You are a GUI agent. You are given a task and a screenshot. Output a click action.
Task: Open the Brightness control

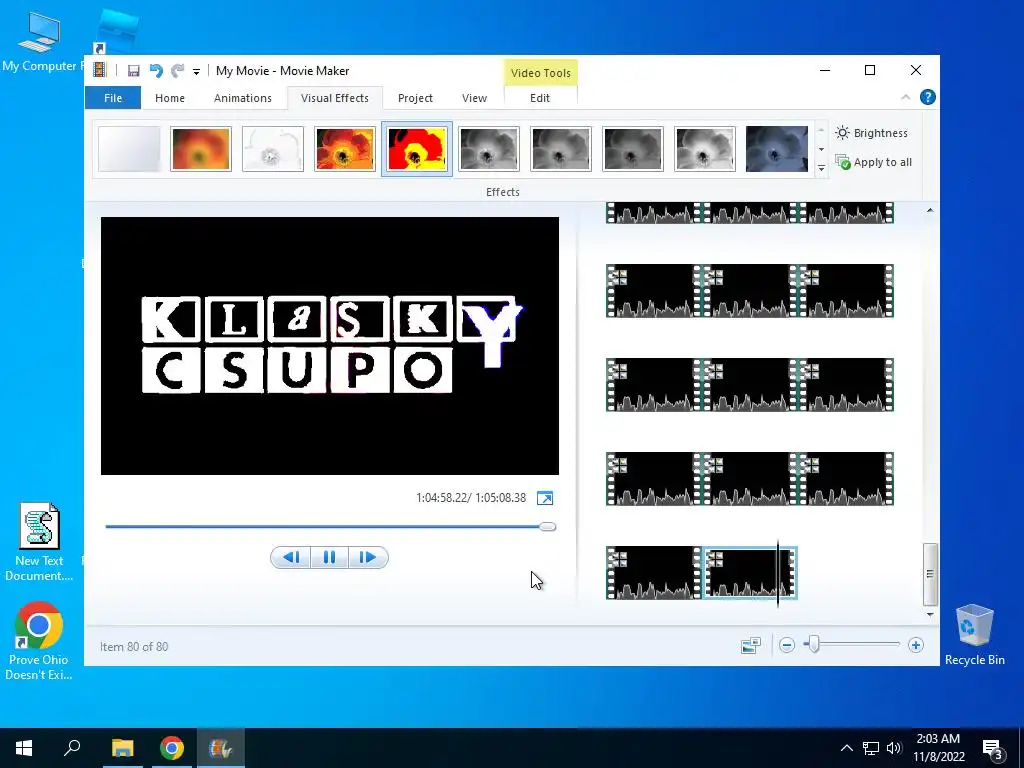(x=872, y=133)
